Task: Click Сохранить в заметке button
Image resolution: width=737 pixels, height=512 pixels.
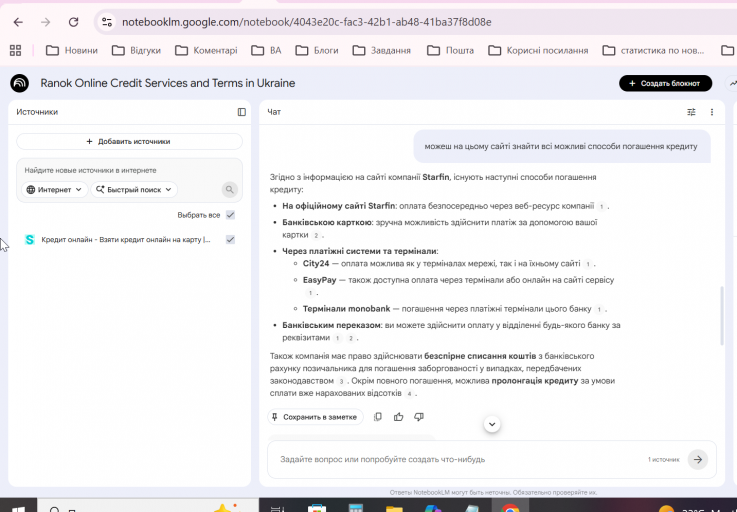Action: [x=315, y=417]
